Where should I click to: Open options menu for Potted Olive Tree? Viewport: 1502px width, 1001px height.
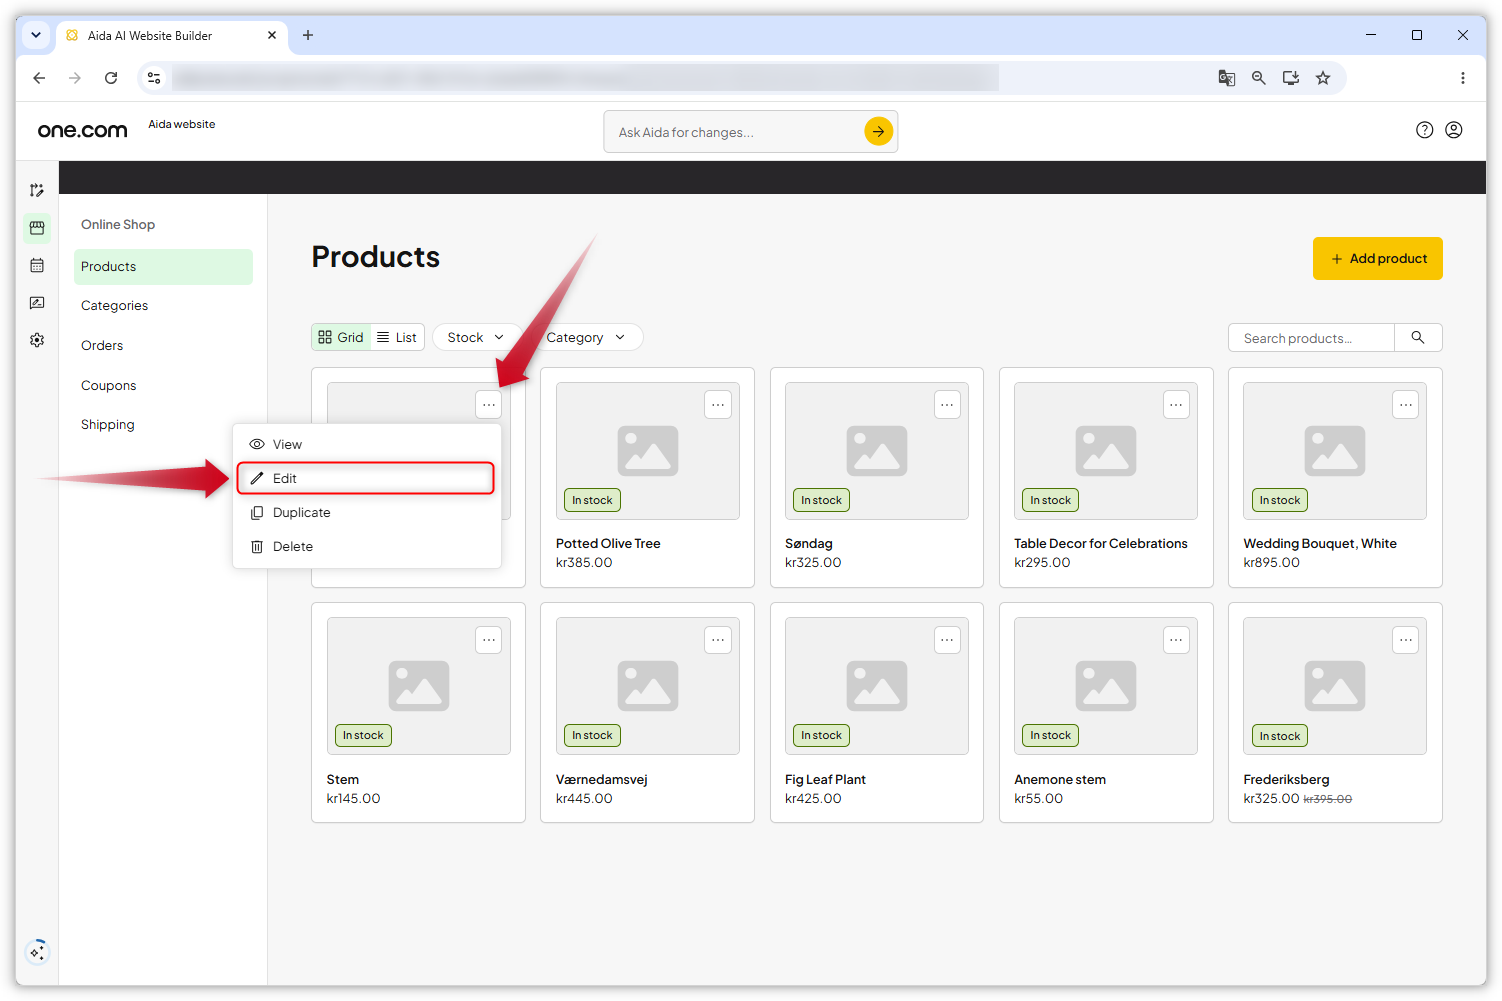point(718,405)
